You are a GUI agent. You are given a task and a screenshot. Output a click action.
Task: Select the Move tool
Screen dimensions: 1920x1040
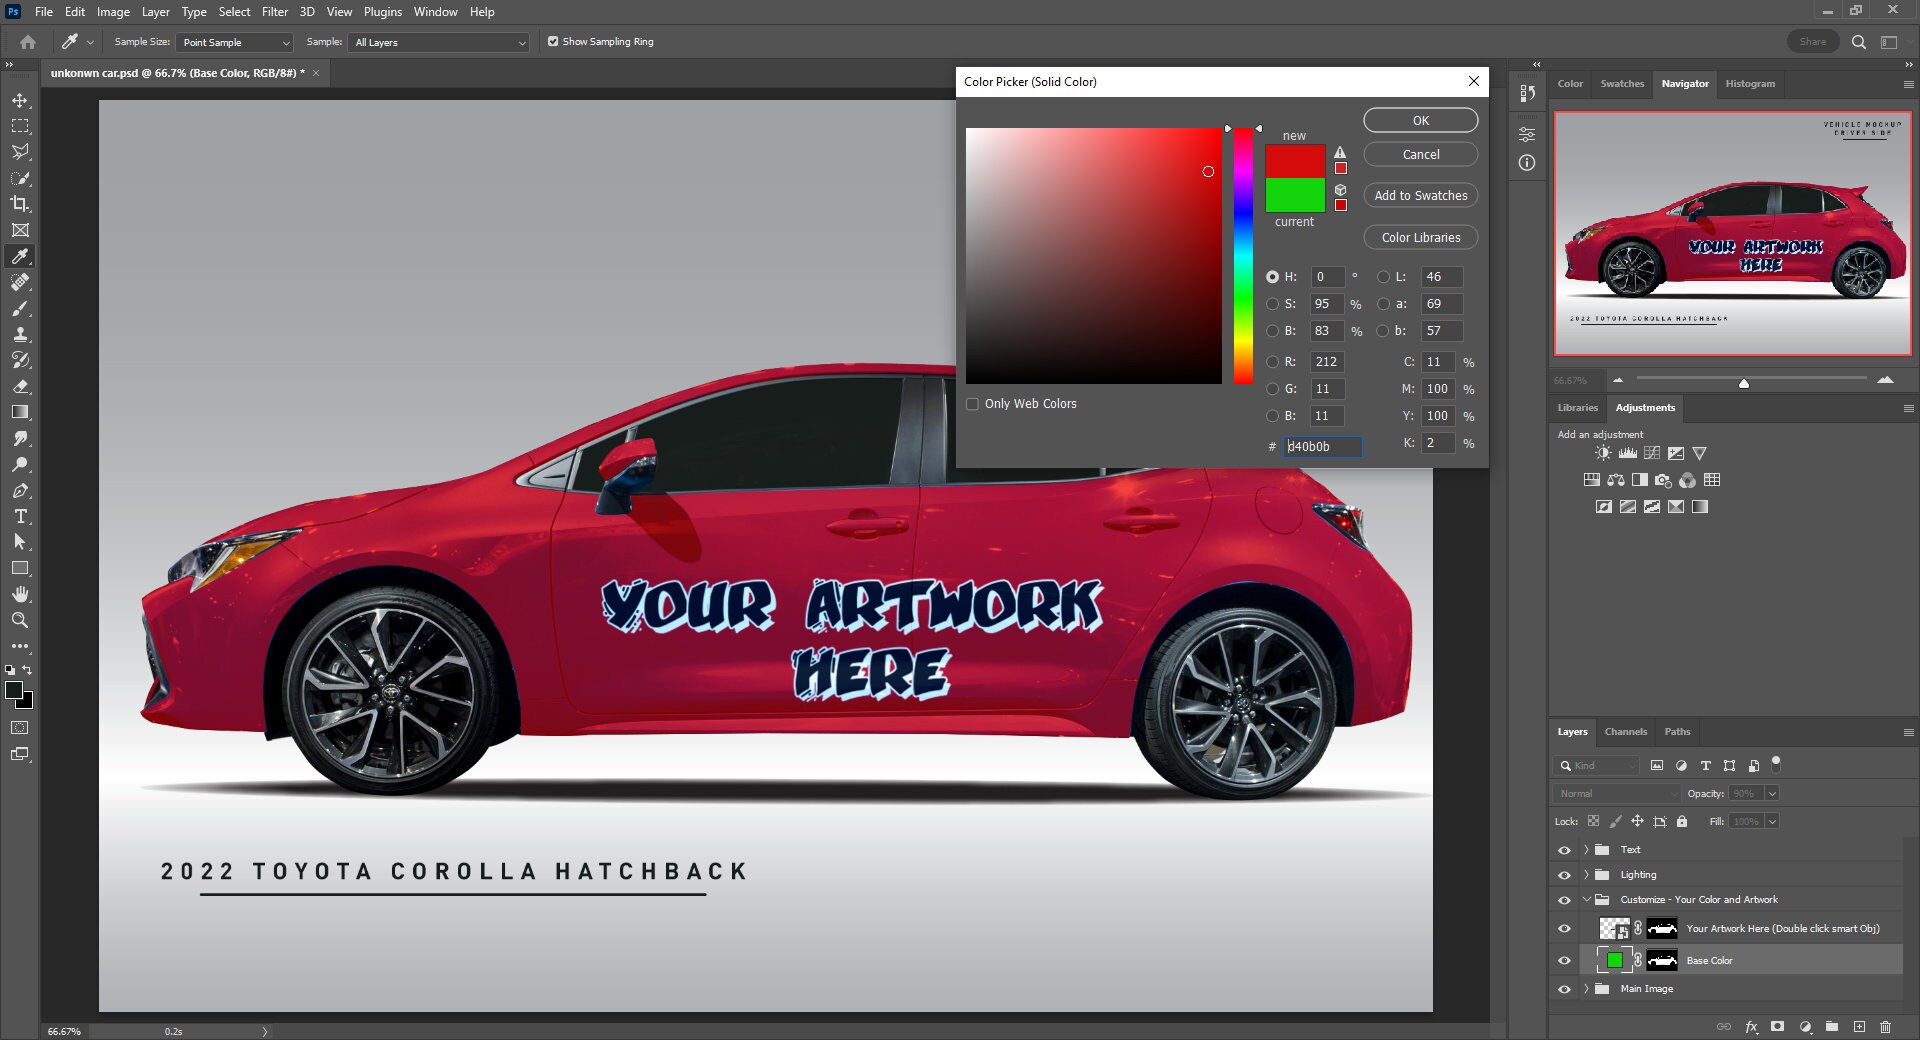[20, 100]
